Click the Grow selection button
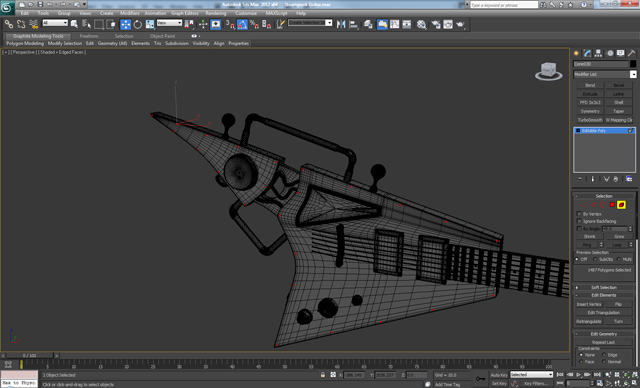This screenshot has width=640, height=388. (x=619, y=236)
